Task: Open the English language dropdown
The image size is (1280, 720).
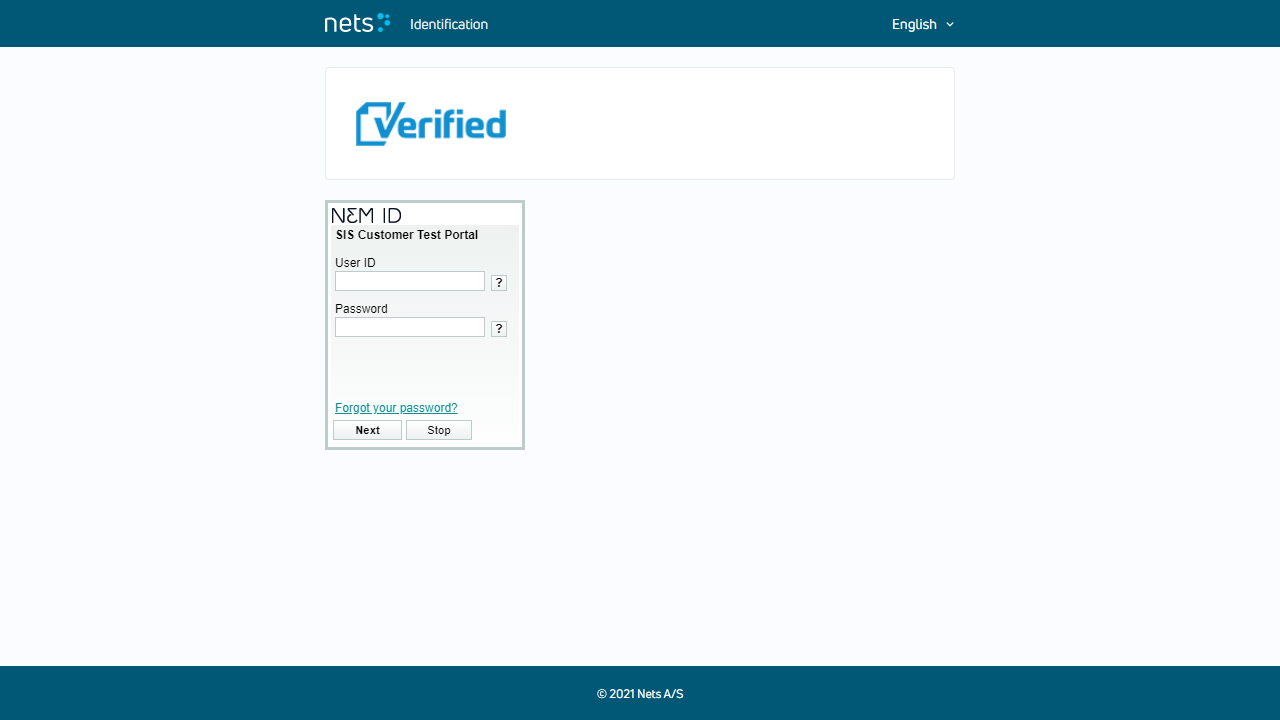Action: point(923,24)
